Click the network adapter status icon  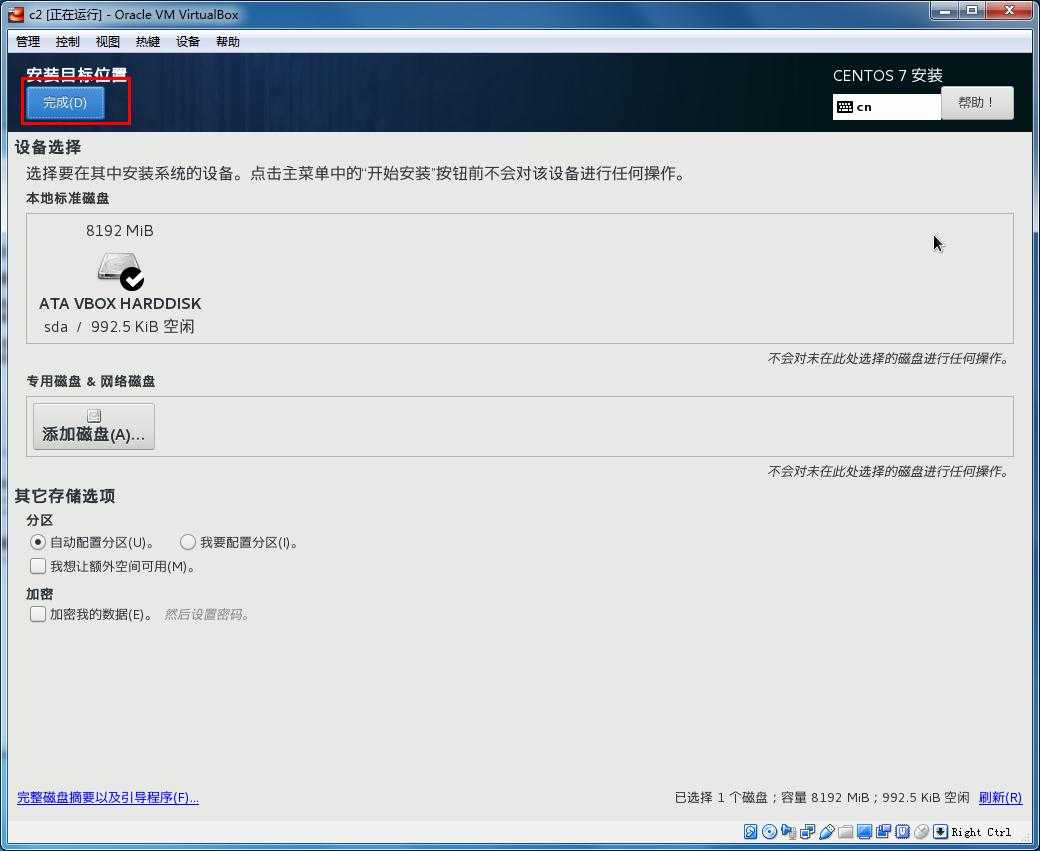point(807,831)
